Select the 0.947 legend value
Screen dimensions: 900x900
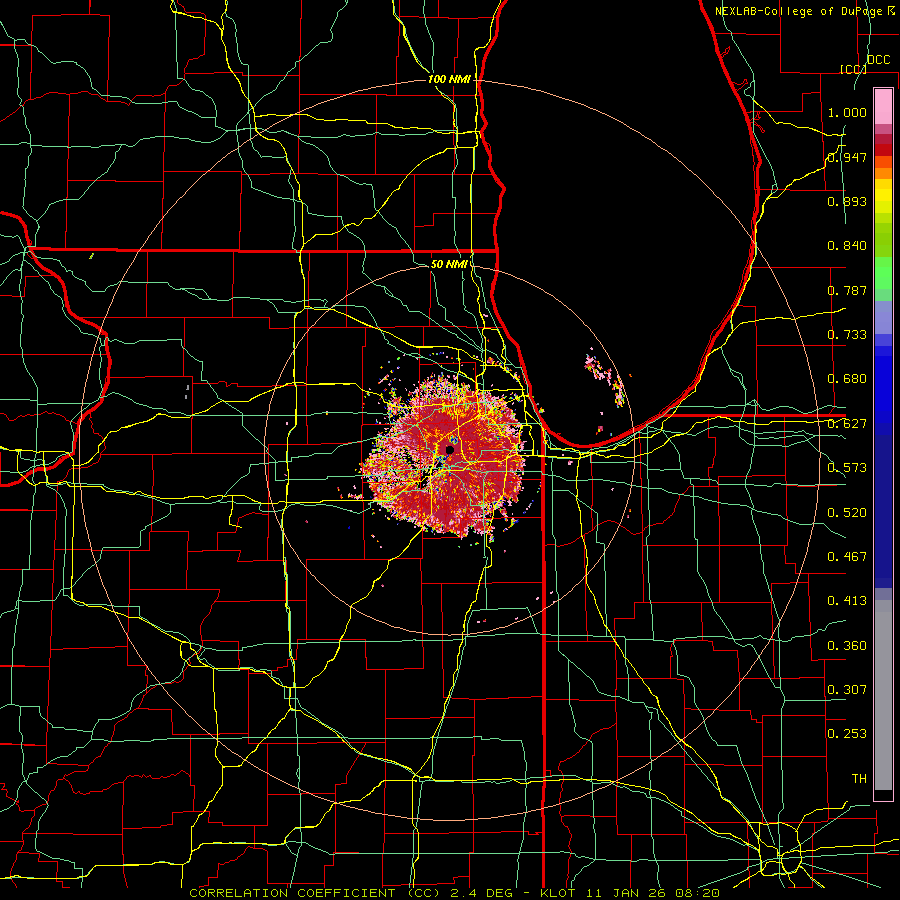coord(847,157)
